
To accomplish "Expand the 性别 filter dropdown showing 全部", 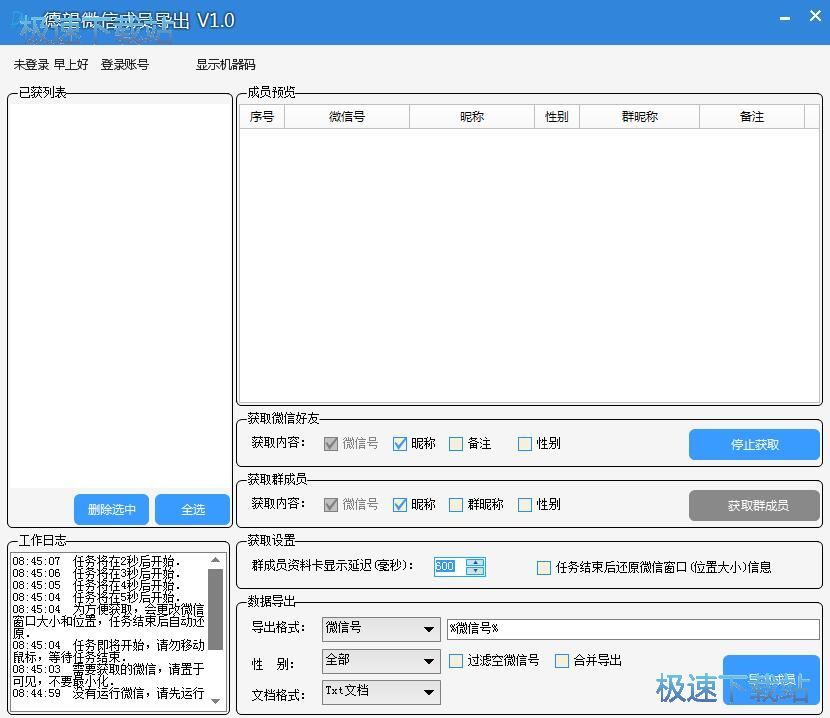I will [x=429, y=661].
